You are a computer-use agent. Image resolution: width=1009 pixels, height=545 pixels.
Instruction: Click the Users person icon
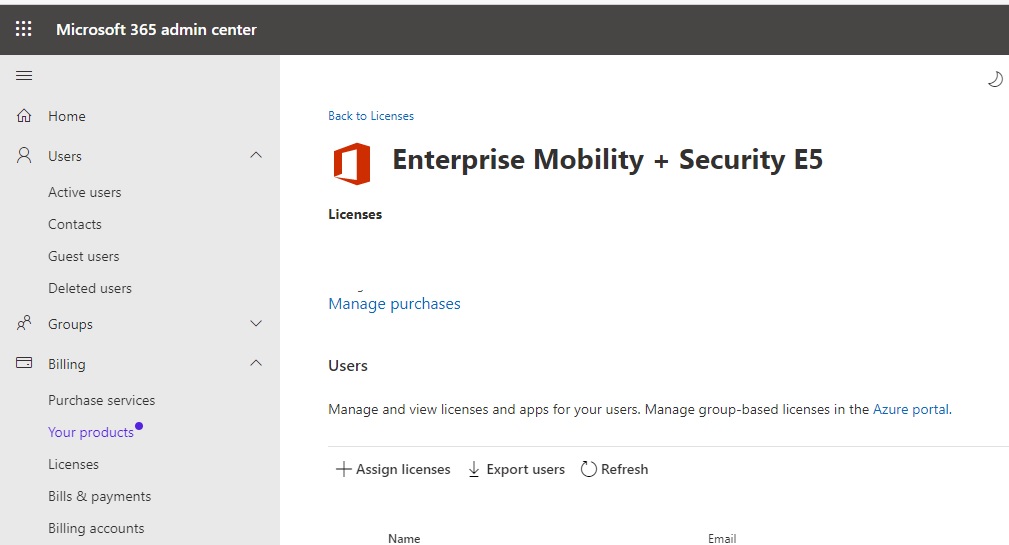(x=24, y=156)
